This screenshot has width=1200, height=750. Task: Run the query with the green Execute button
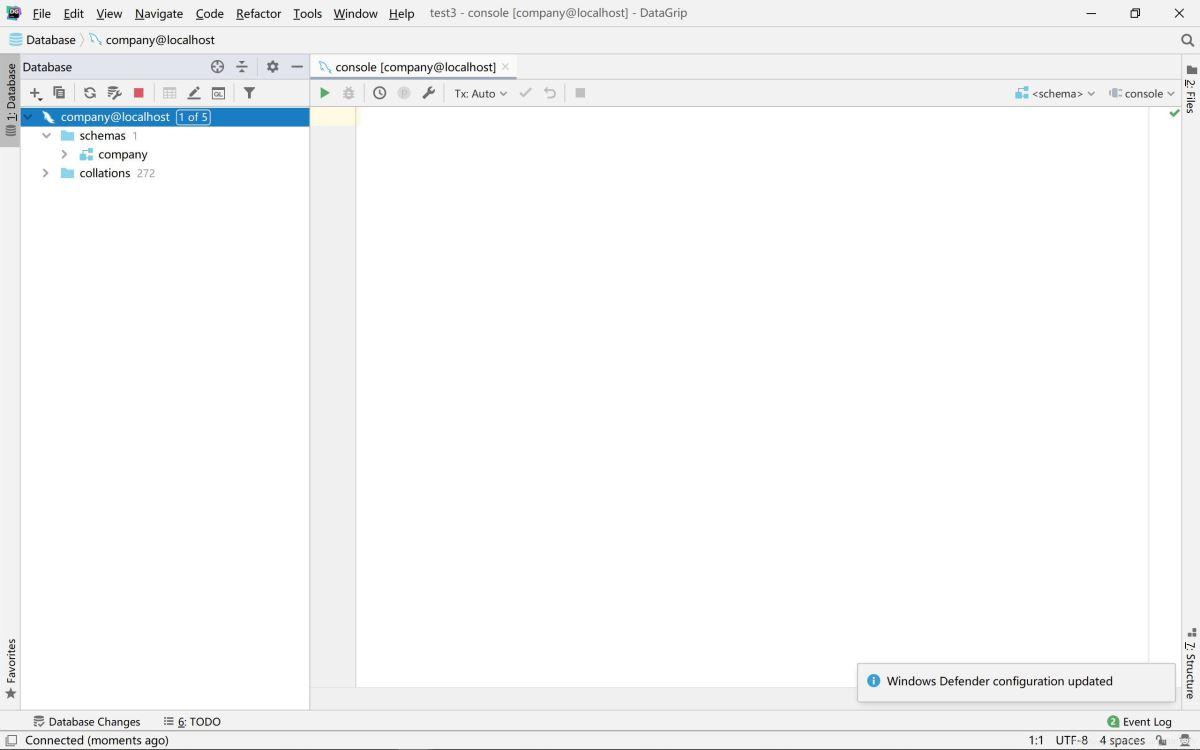coord(324,93)
